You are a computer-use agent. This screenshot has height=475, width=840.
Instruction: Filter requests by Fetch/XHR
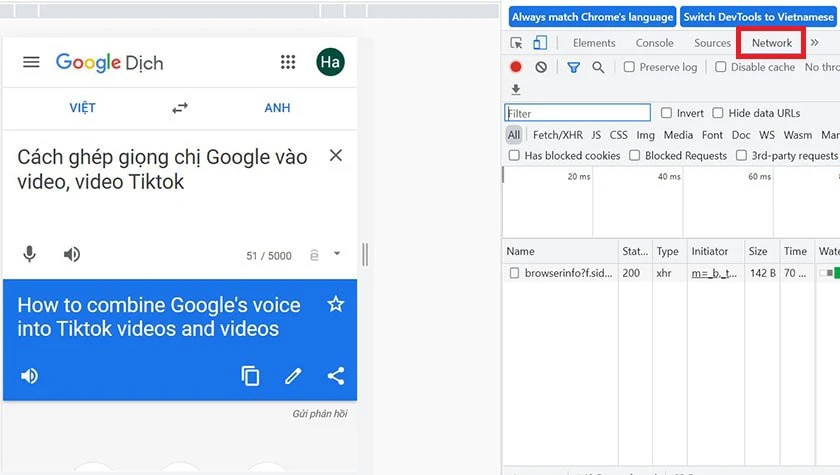click(x=558, y=135)
